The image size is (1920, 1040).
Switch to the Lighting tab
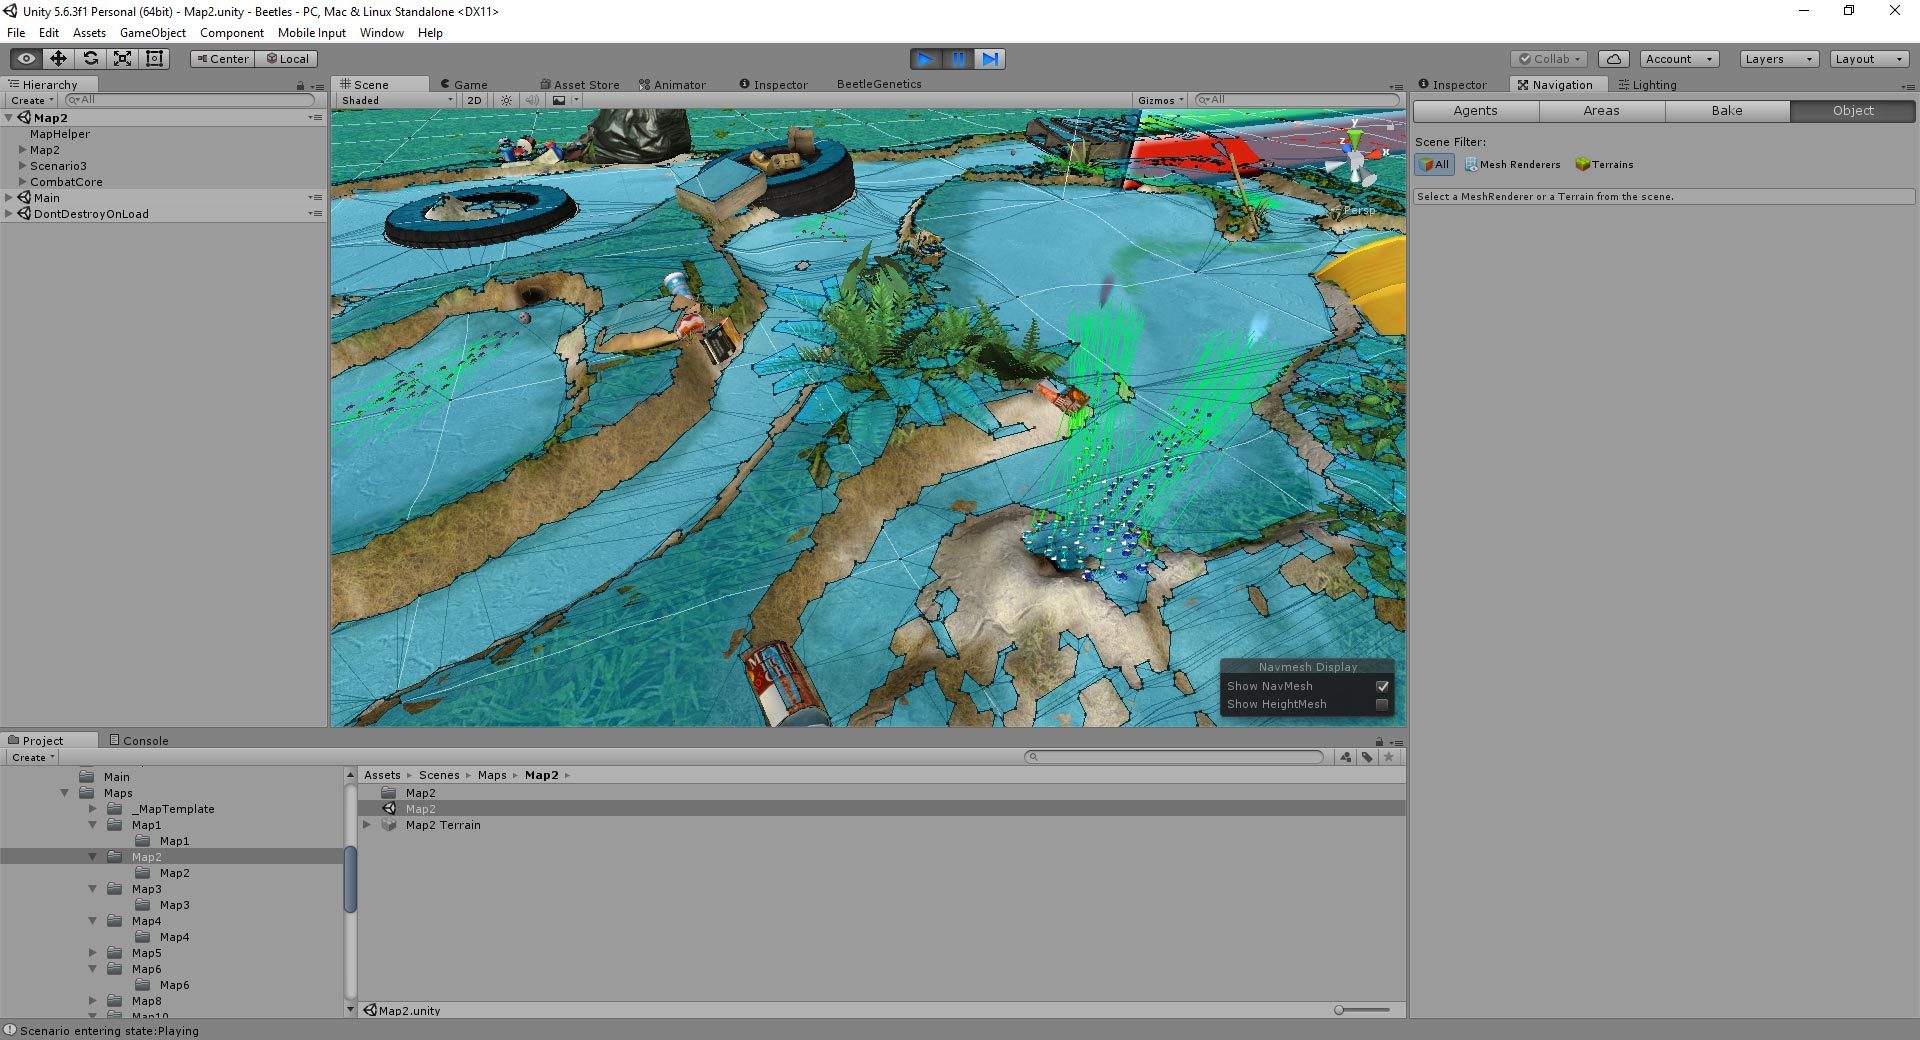[1647, 85]
